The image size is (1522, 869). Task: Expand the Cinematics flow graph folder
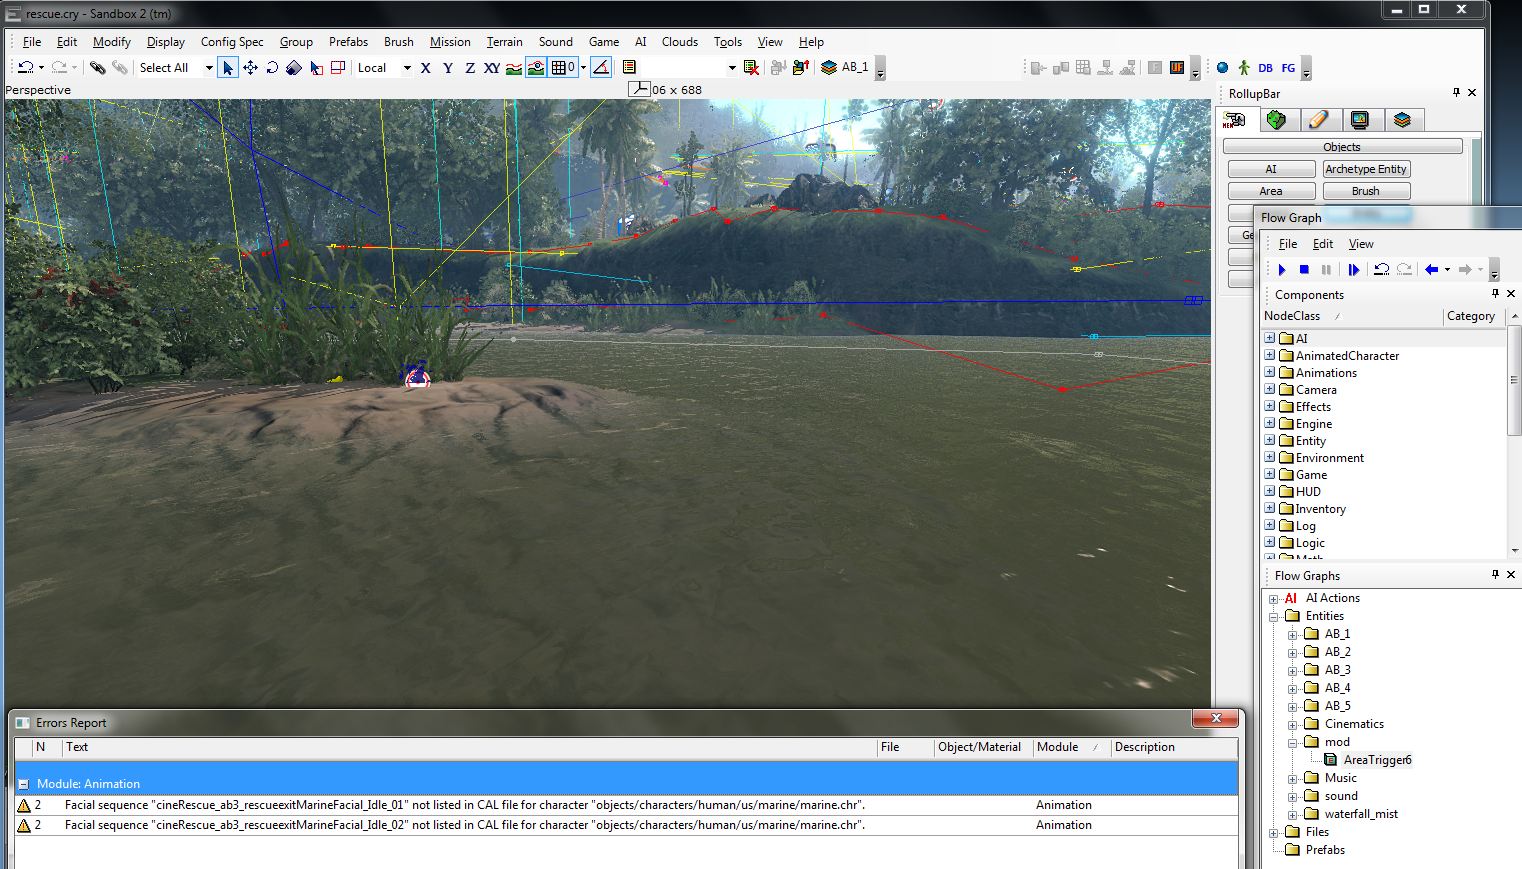tap(1292, 724)
